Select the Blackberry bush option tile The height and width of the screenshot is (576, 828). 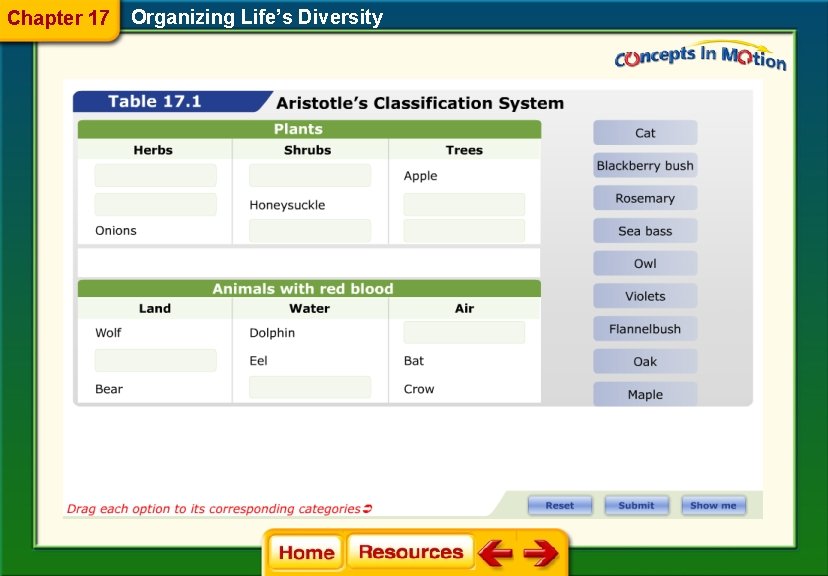click(x=645, y=165)
